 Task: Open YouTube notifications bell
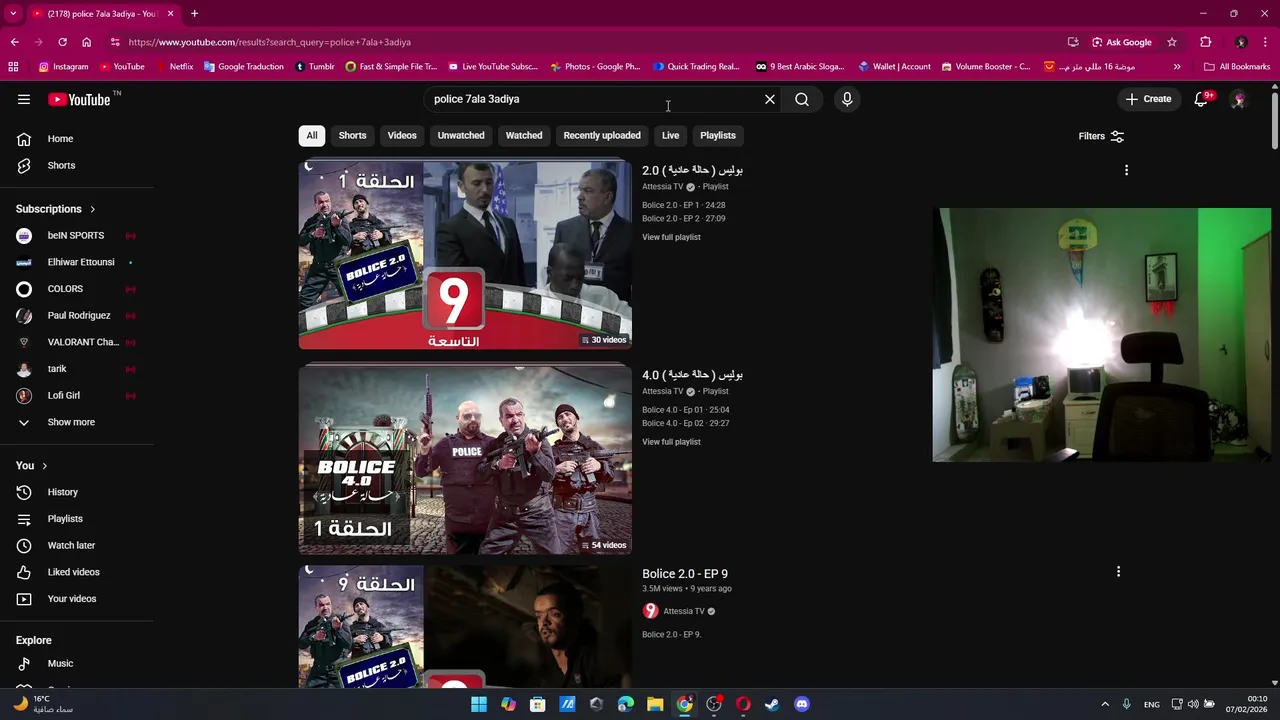click(1203, 99)
